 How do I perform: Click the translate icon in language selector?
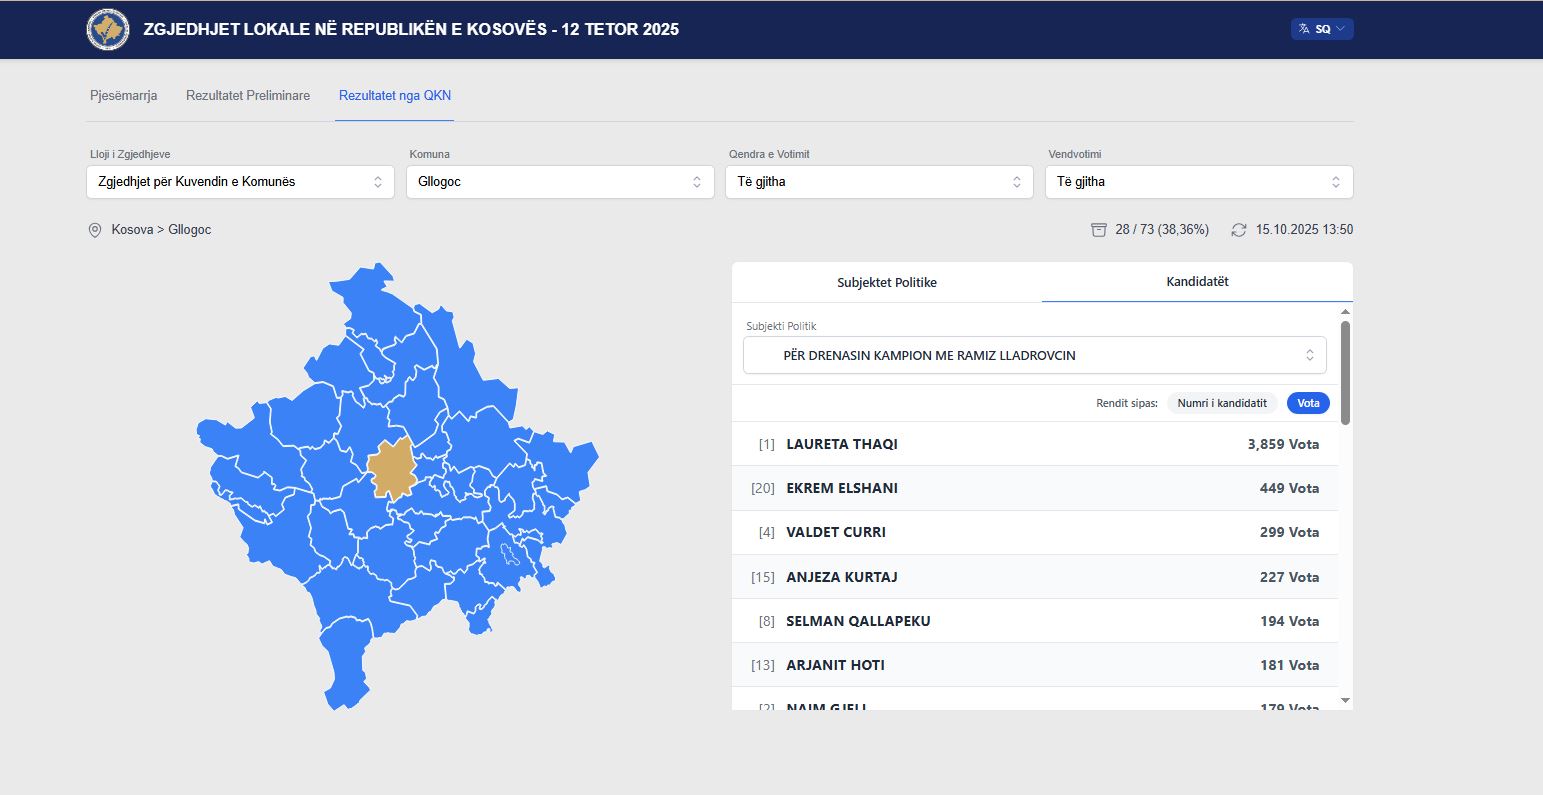coord(1304,29)
